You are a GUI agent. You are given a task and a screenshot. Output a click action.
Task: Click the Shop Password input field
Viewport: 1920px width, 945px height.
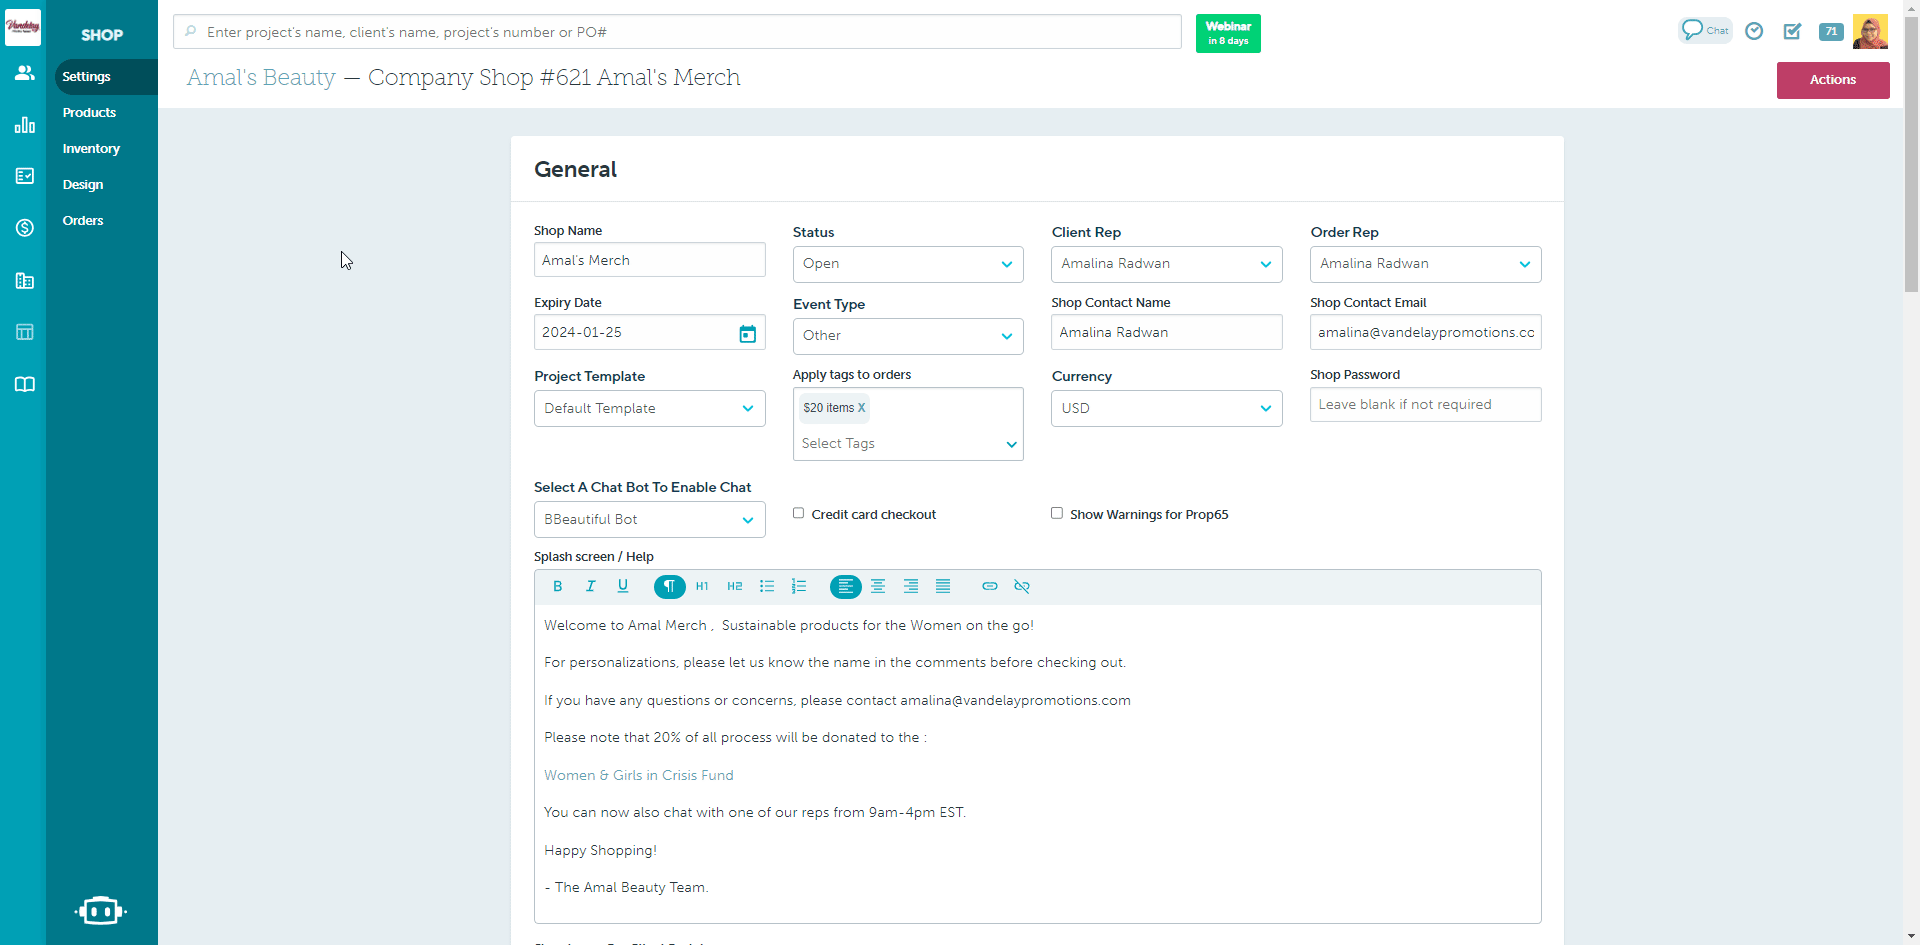pos(1425,405)
